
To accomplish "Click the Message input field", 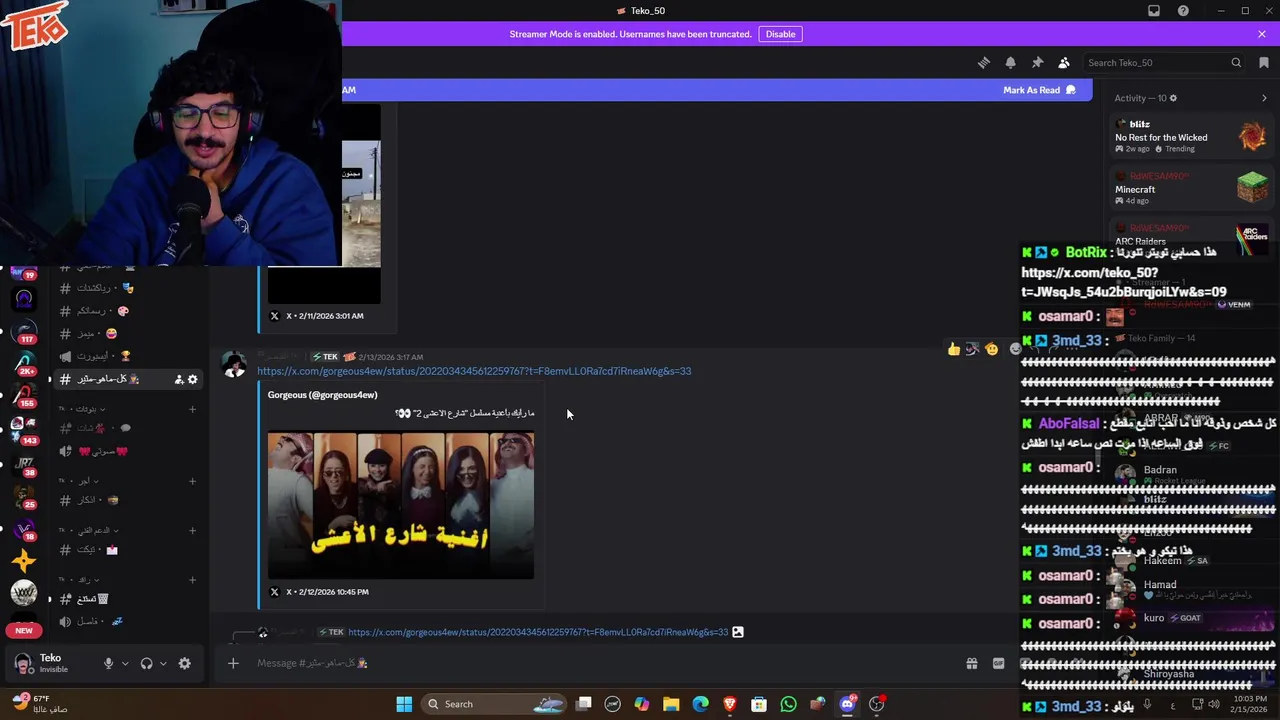I will (600, 663).
